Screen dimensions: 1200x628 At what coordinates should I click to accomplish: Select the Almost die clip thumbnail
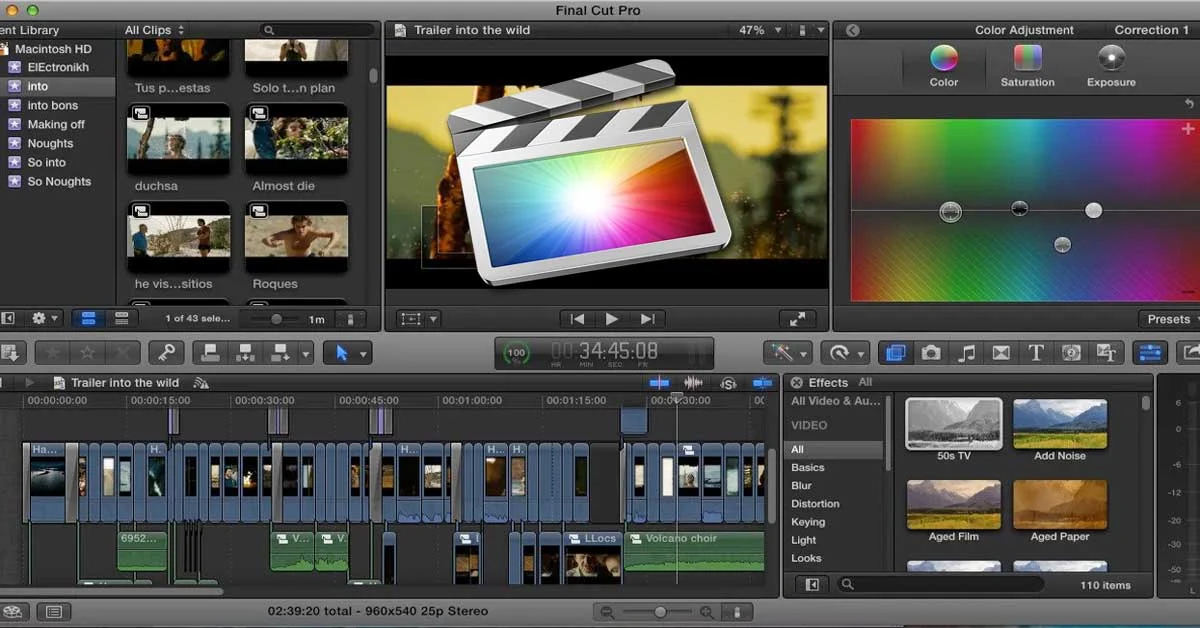pyautogui.click(x=297, y=139)
